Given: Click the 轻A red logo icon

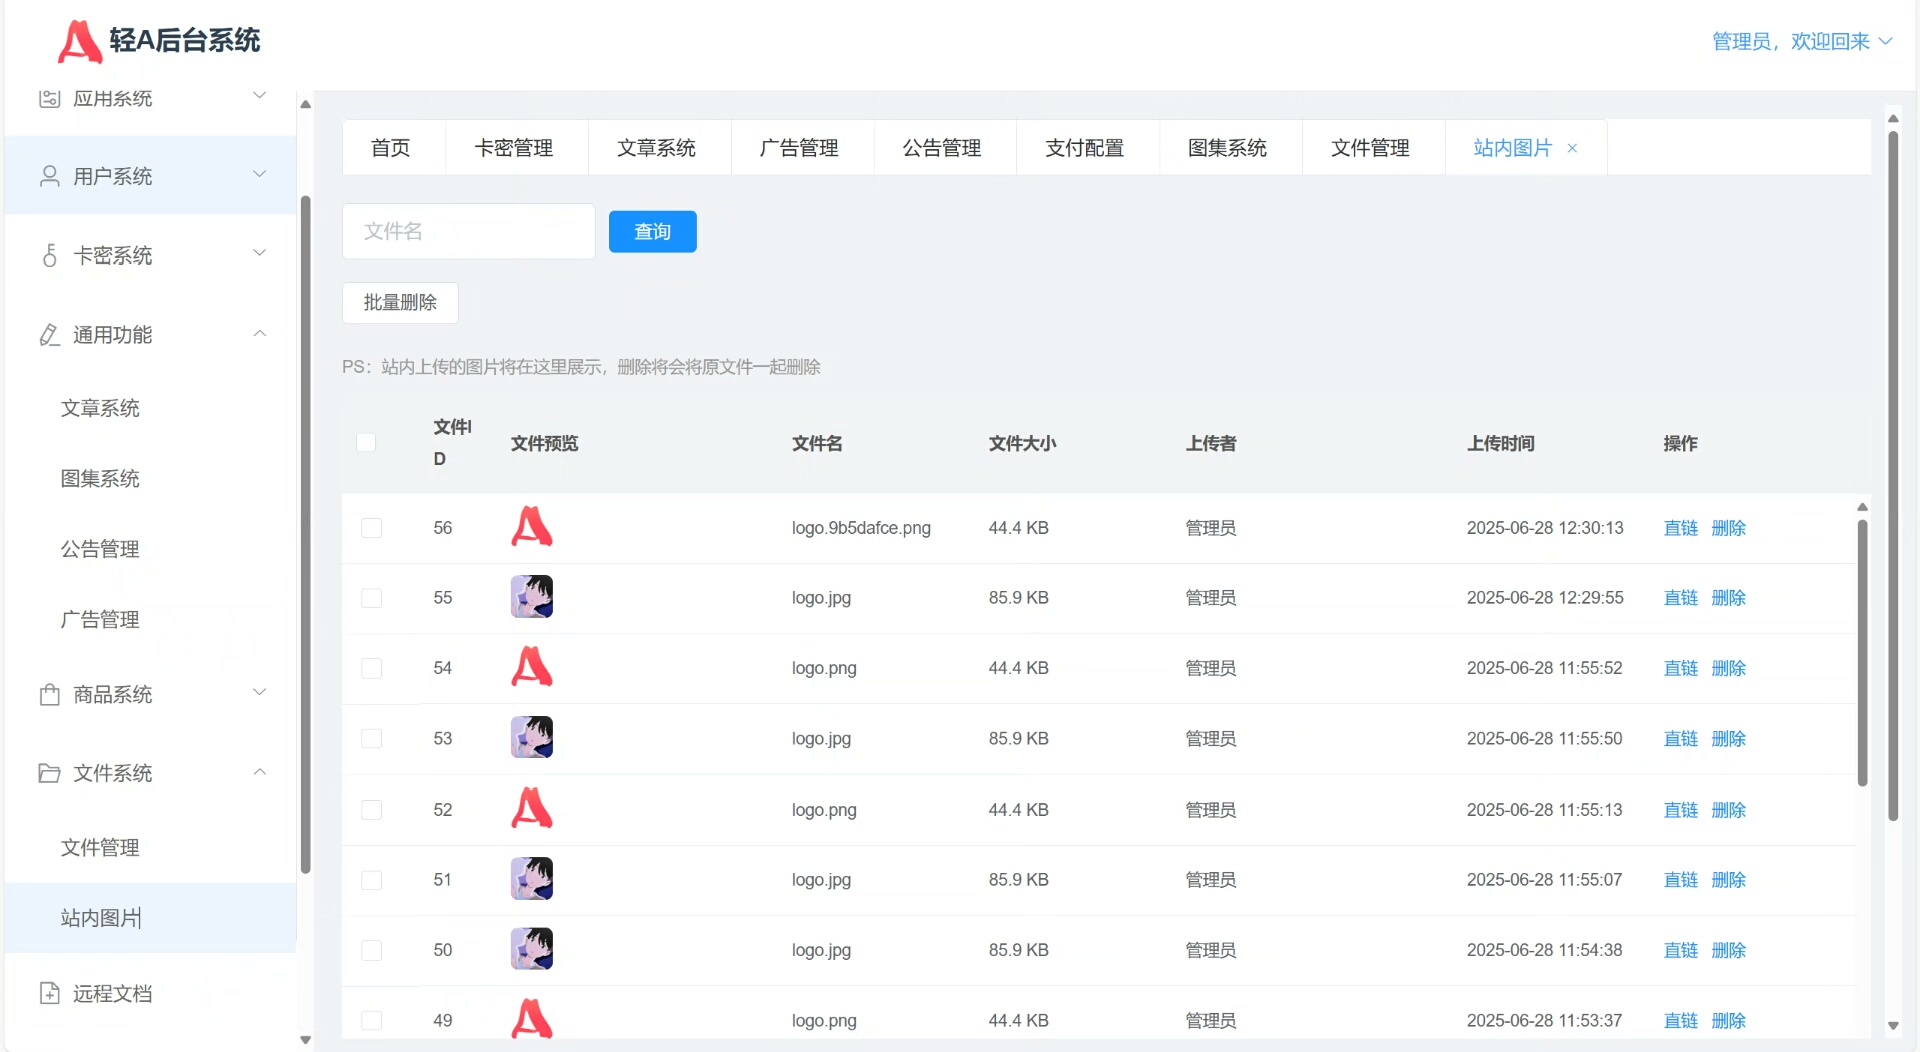Looking at the screenshot, I should pos(79,41).
